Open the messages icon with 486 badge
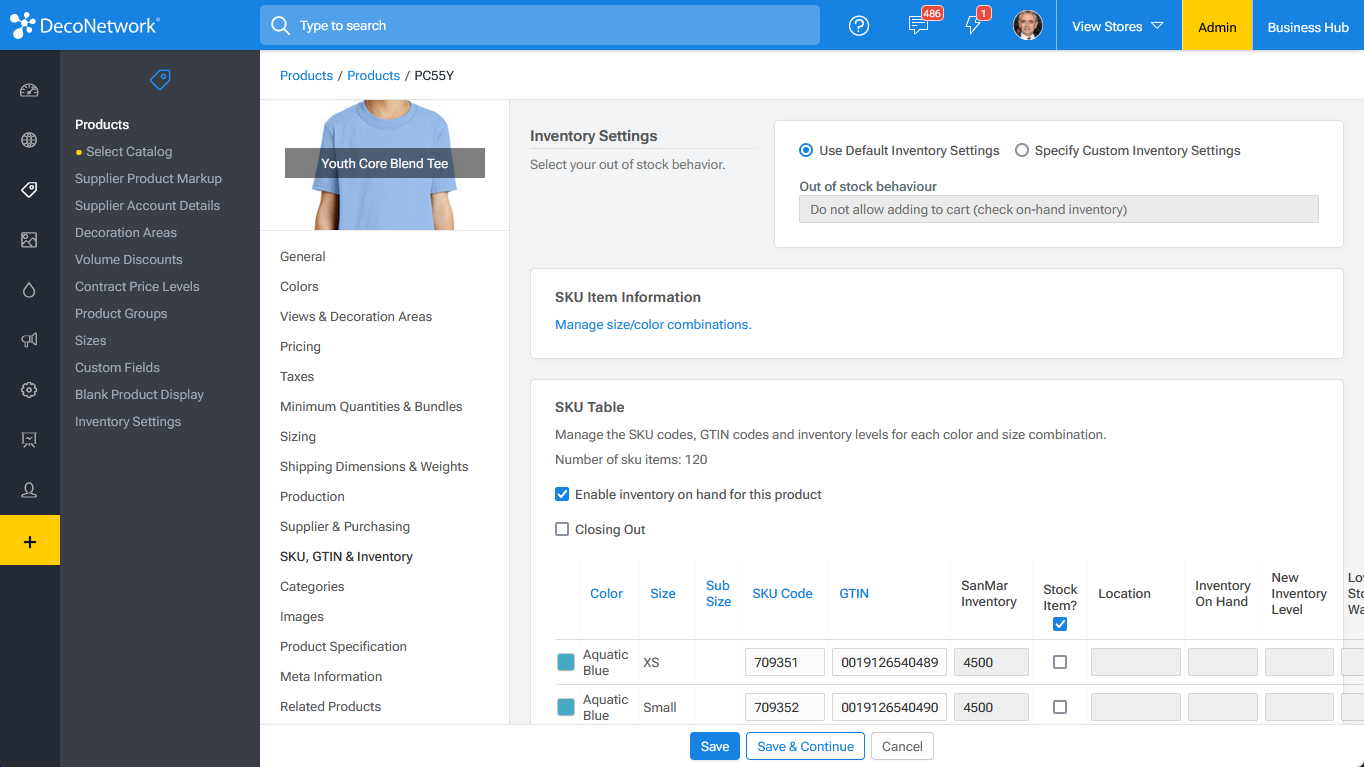Viewport: 1364px width, 767px height. [918, 26]
